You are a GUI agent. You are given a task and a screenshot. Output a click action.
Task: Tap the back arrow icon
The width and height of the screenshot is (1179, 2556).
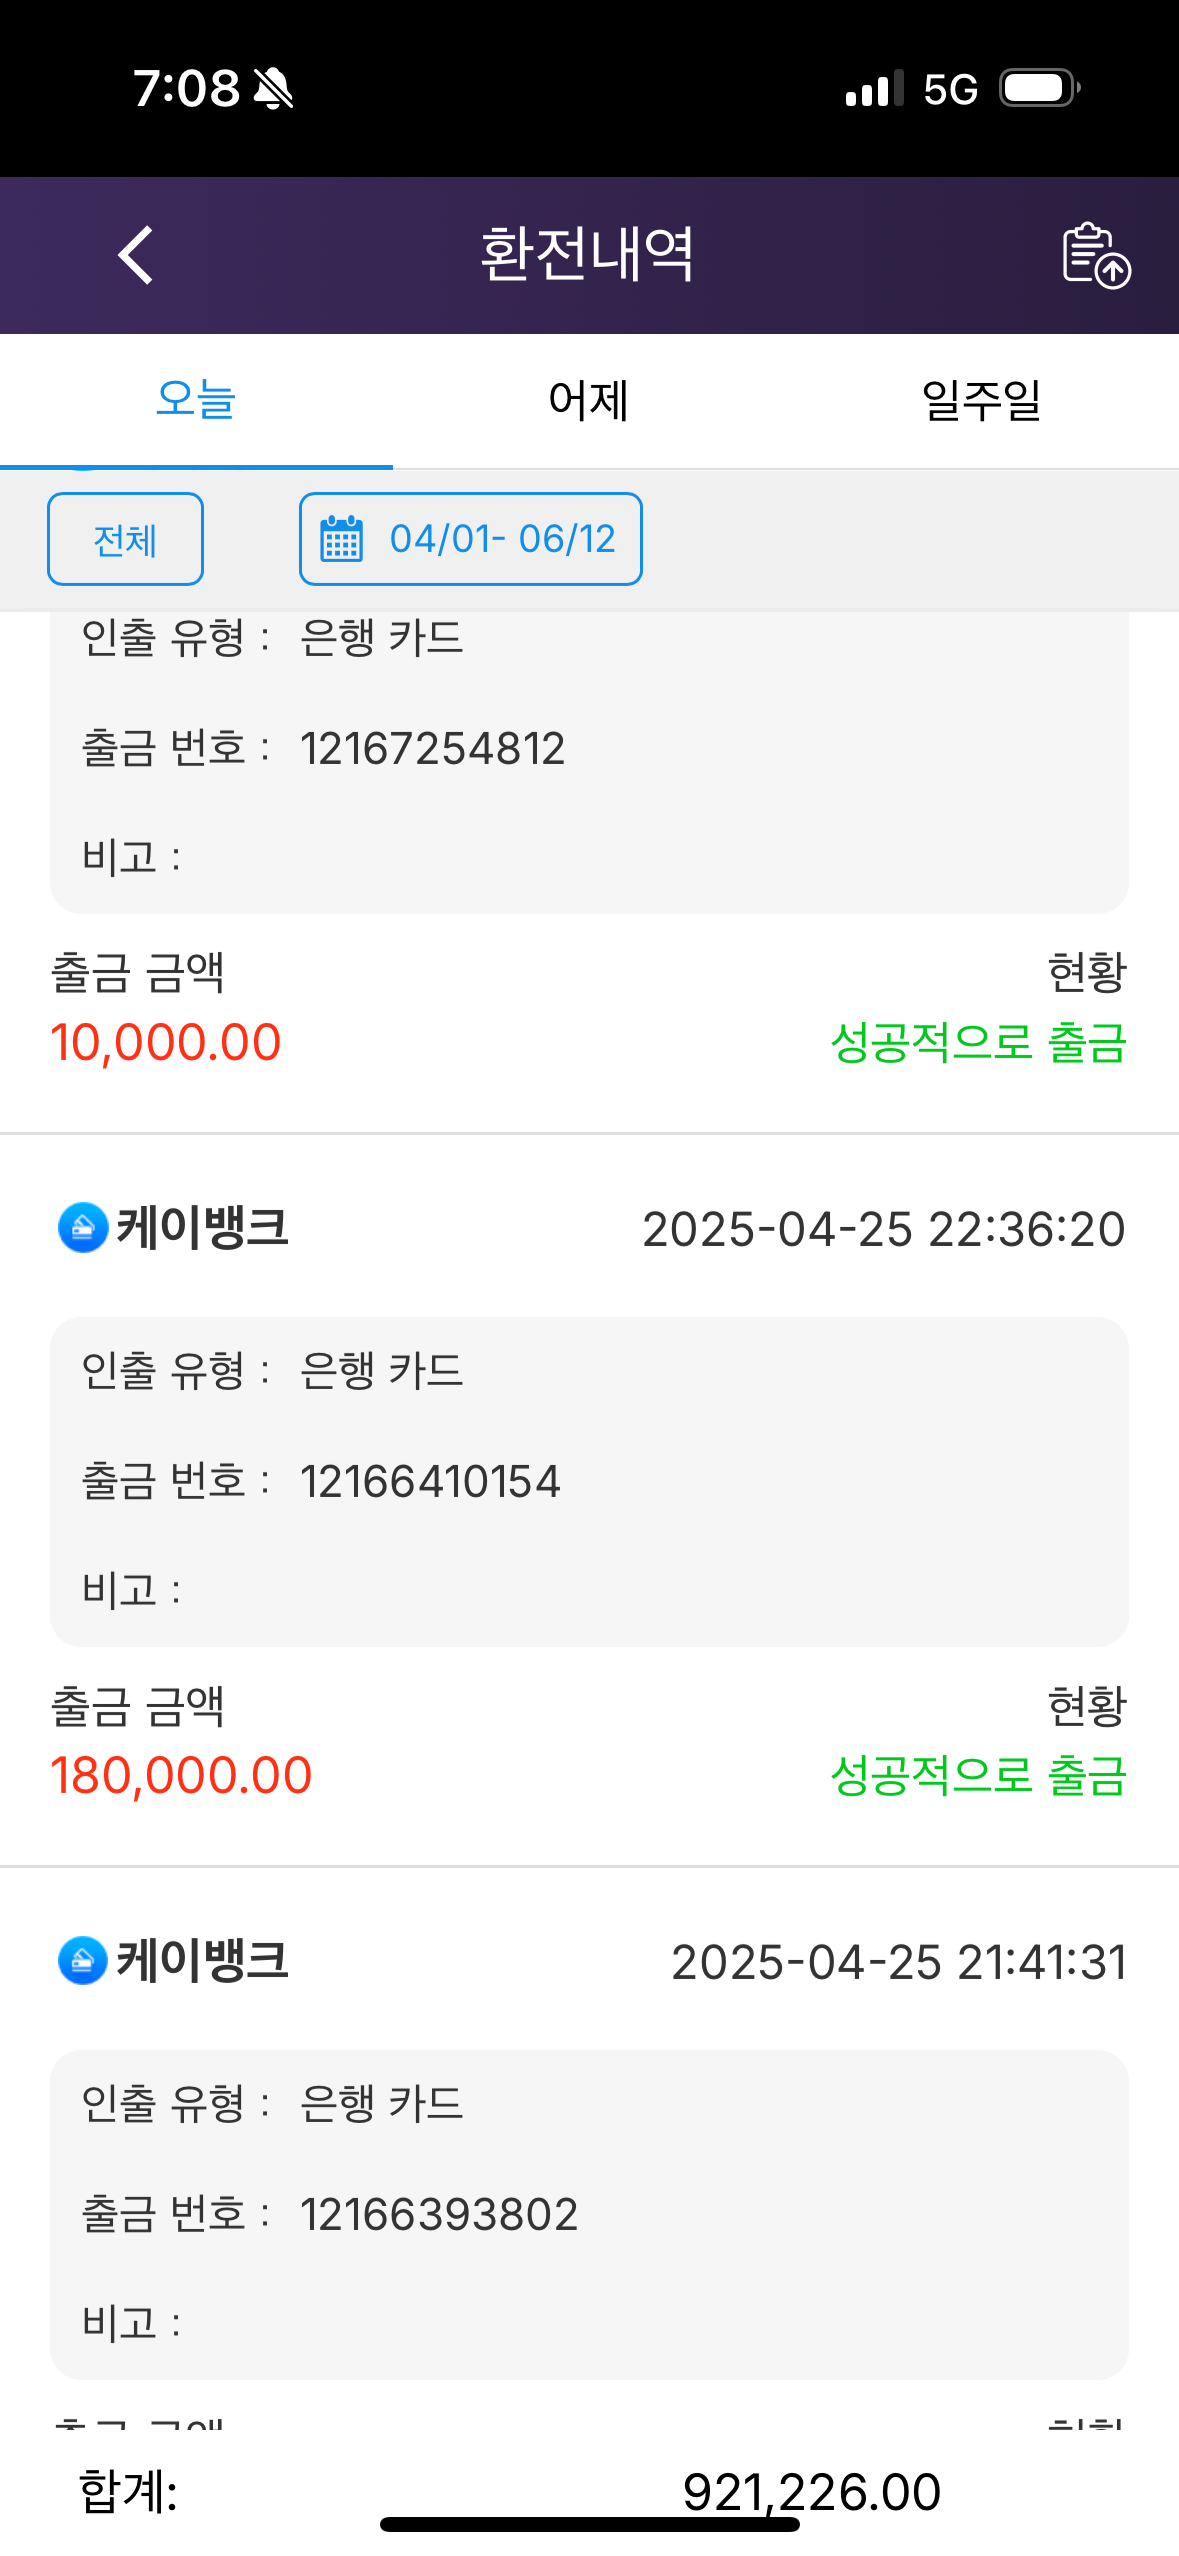tap(136, 255)
